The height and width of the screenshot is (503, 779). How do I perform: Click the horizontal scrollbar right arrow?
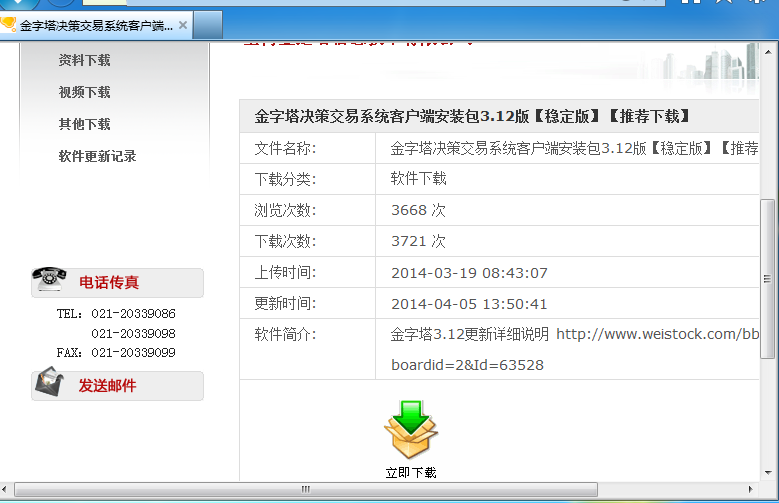click(750, 489)
